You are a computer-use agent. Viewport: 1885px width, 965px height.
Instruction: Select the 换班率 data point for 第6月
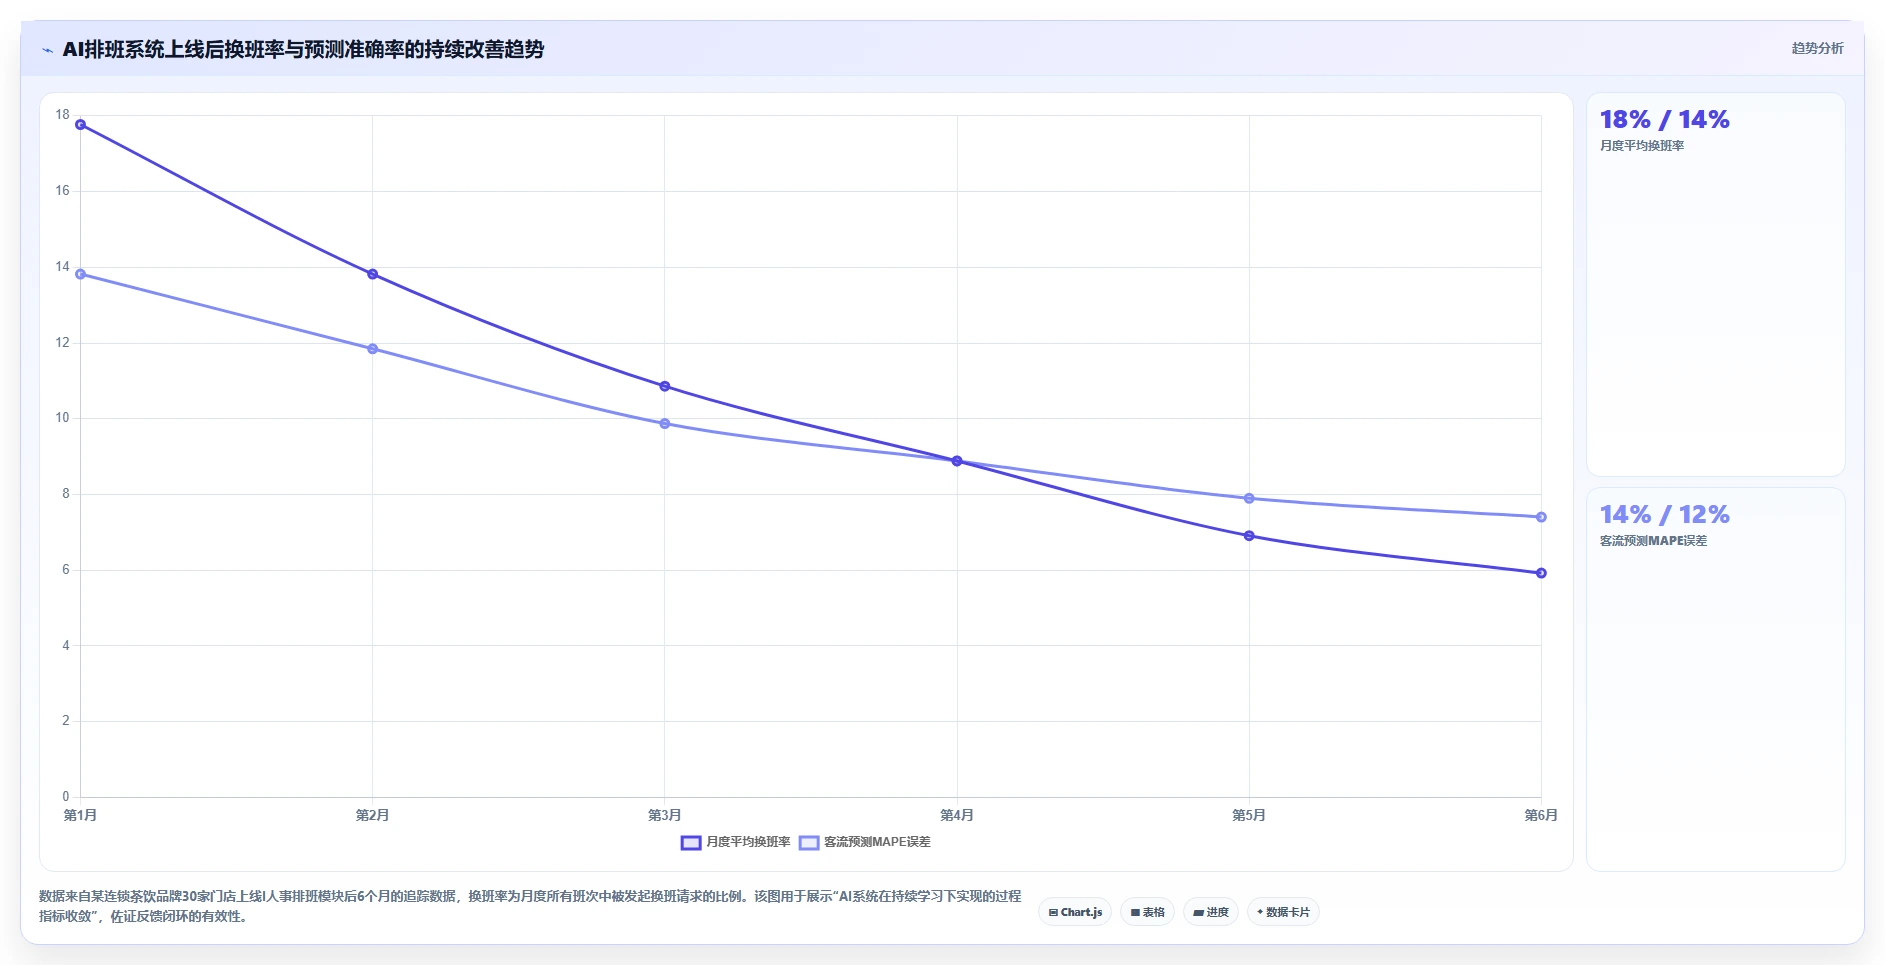[1541, 573]
